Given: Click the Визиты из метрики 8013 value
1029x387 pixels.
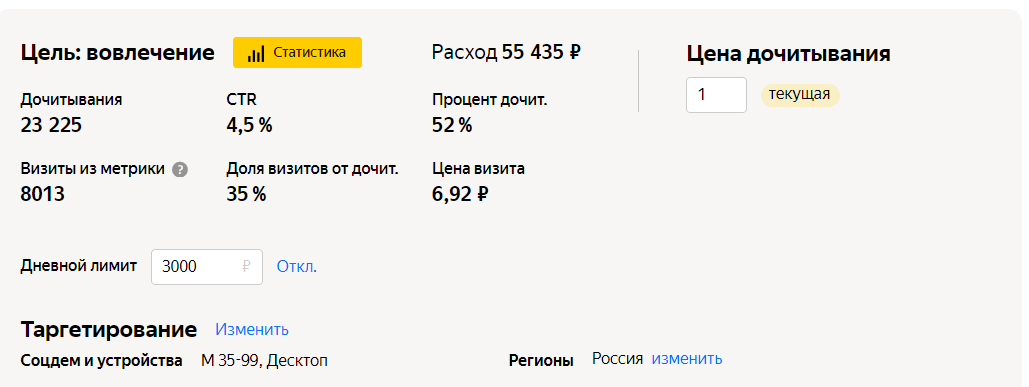Looking at the screenshot, I should (43, 194).
